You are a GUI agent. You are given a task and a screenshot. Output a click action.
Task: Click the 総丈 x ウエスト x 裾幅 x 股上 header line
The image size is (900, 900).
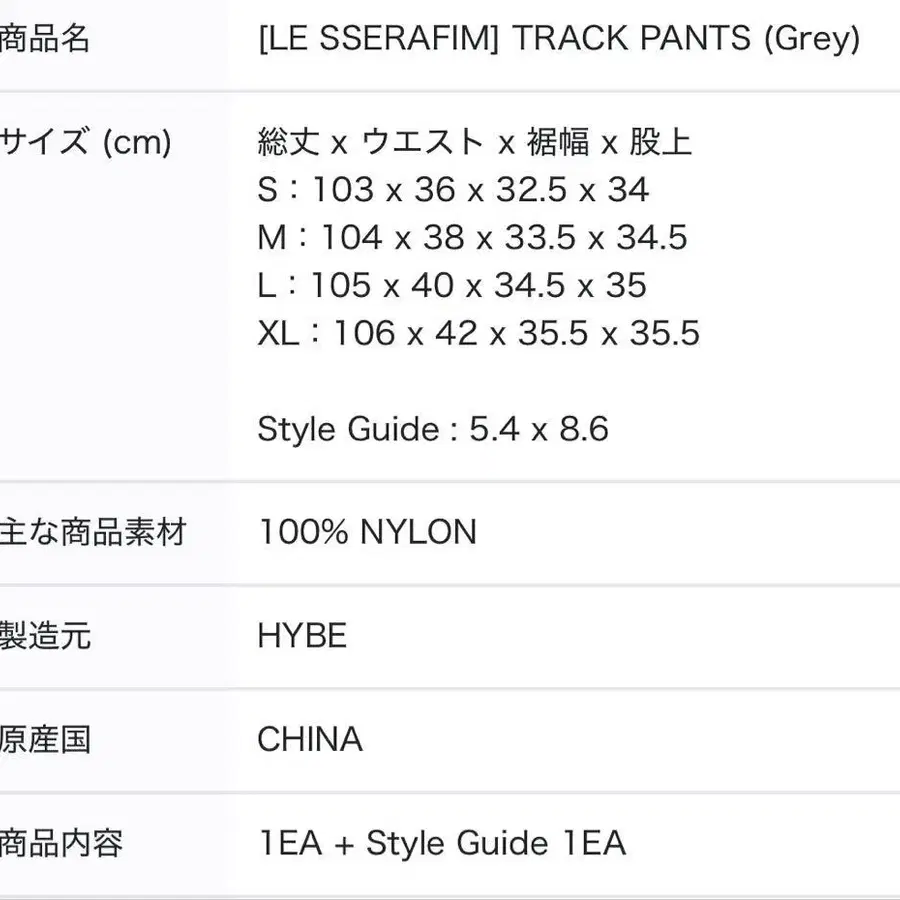(475, 142)
